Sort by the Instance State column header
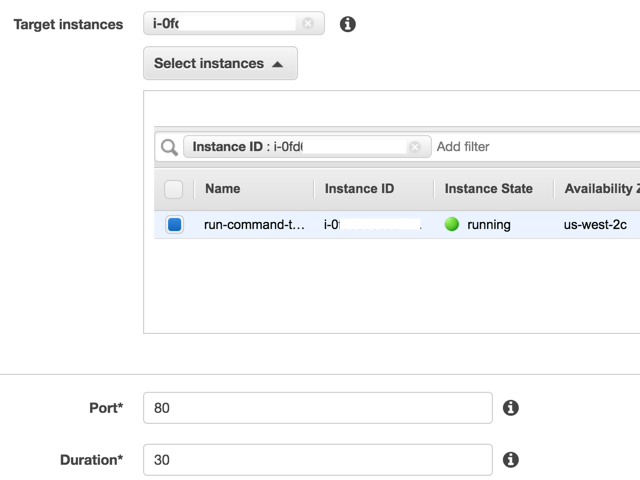The width and height of the screenshot is (640, 480). point(488,188)
